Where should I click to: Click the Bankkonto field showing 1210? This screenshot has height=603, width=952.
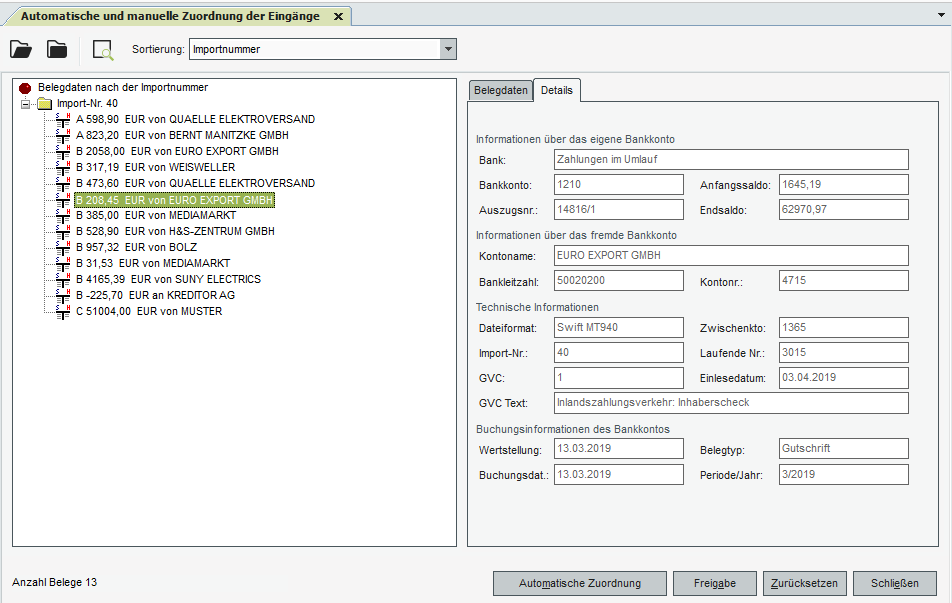coord(619,185)
